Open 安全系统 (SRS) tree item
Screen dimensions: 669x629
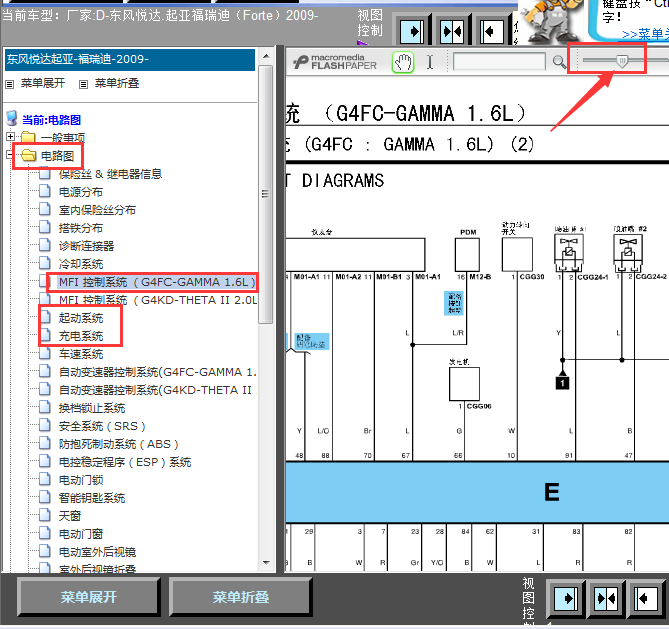(102, 425)
